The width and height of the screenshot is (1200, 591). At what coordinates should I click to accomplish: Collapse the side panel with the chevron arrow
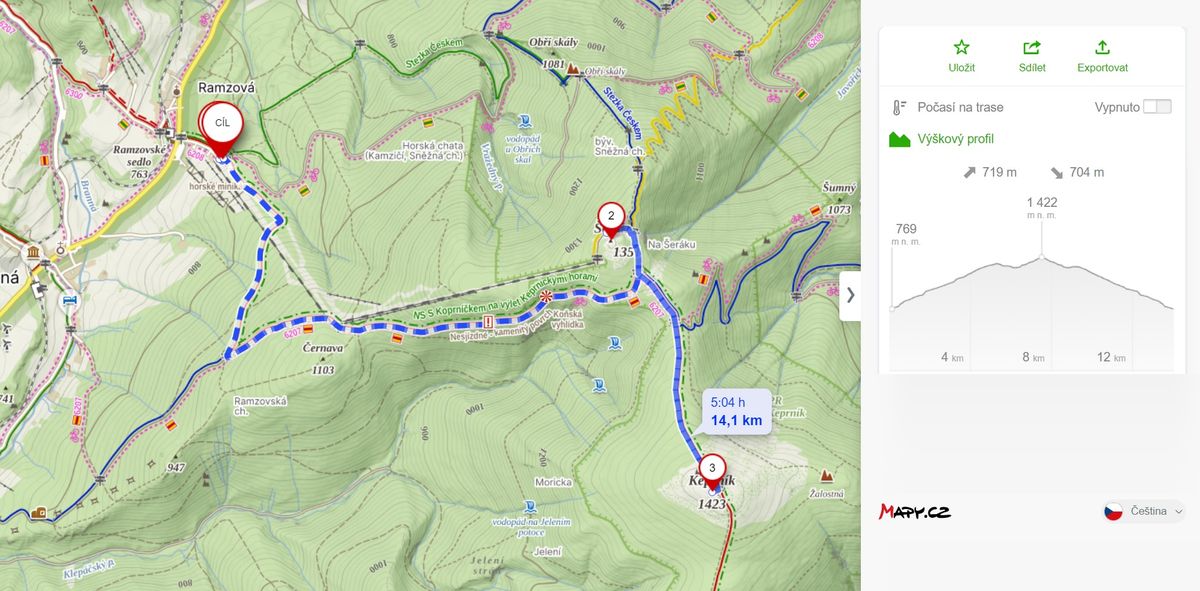click(x=850, y=295)
